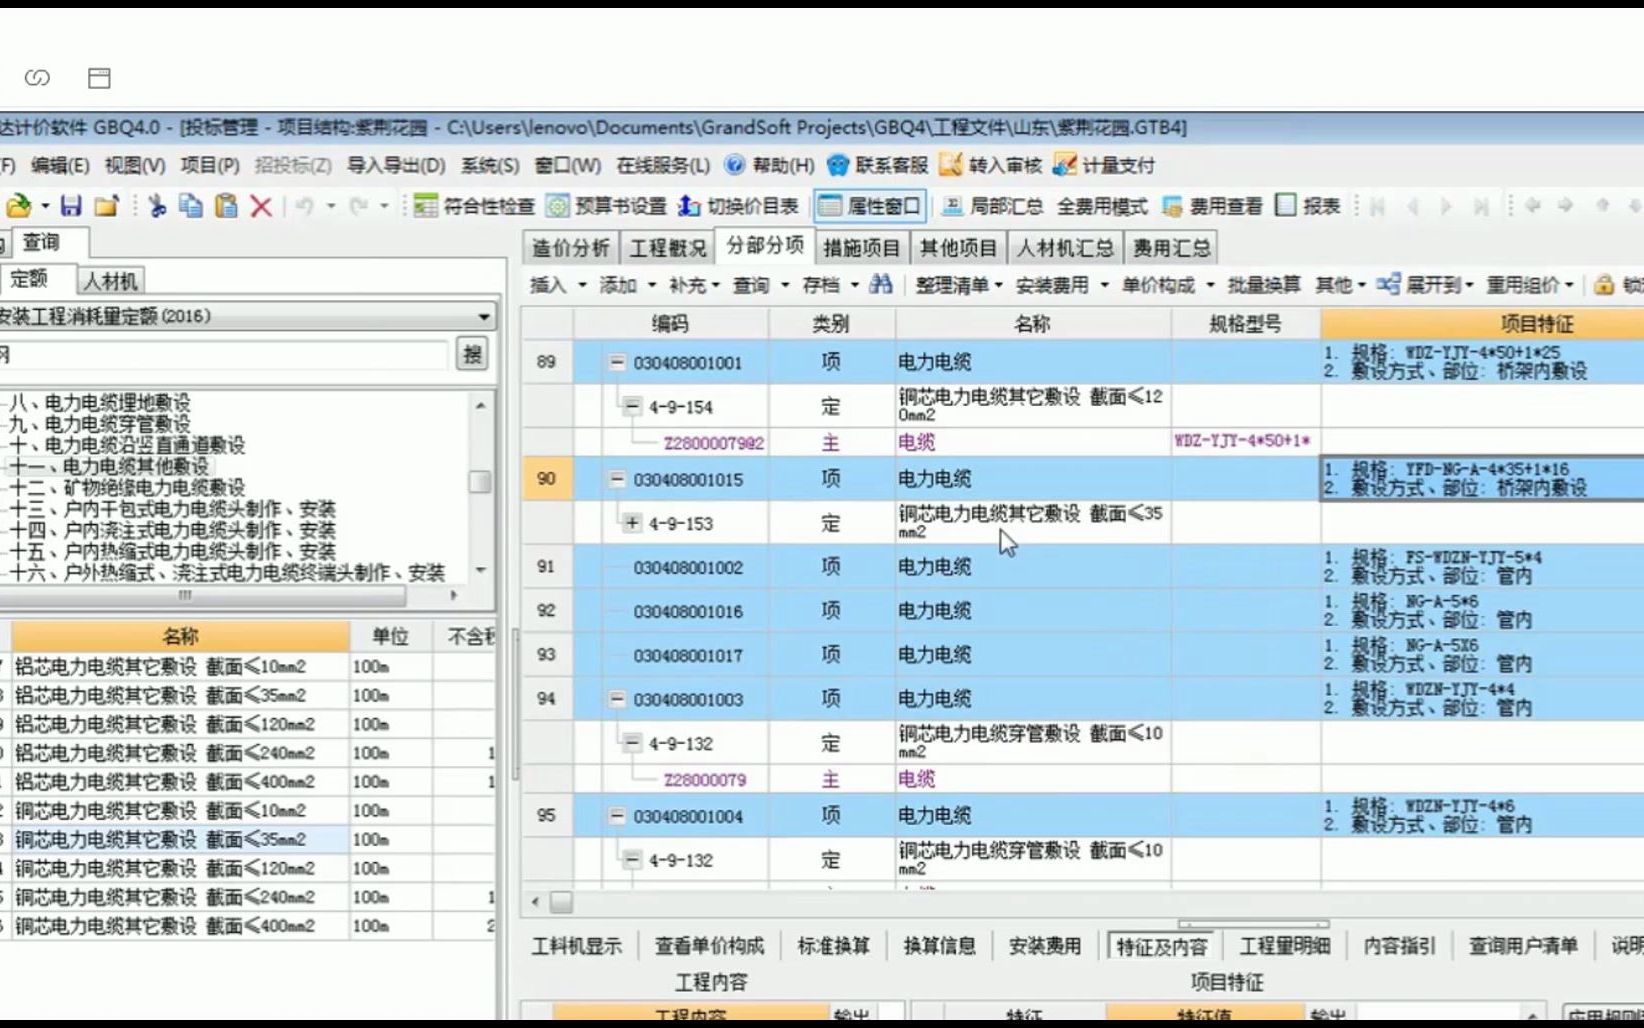
Task: Click 计量支付 measurement payment
Action: pyautogui.click(x=1104, y=165)
